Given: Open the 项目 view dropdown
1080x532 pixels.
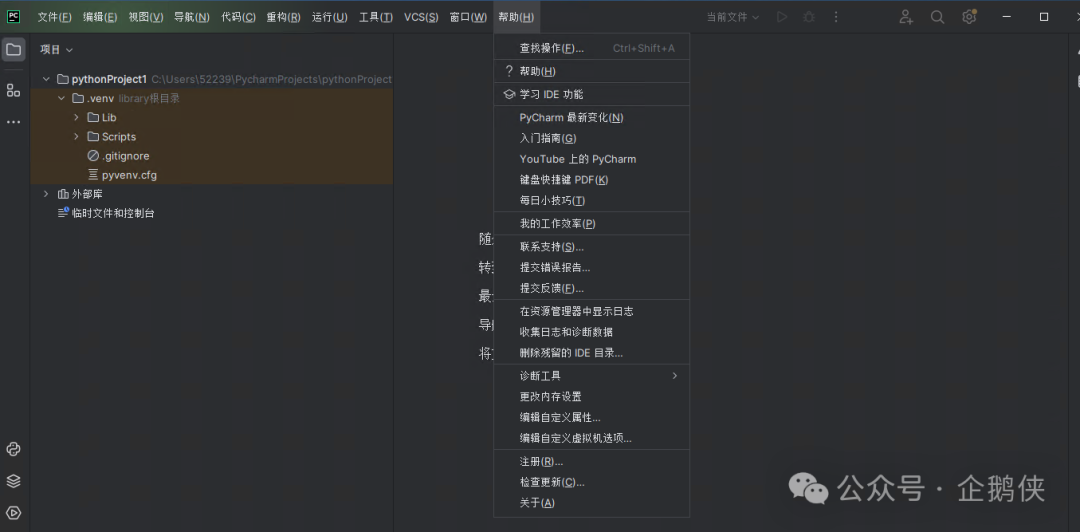Looking at the screenshot, I should click(56, 50).
